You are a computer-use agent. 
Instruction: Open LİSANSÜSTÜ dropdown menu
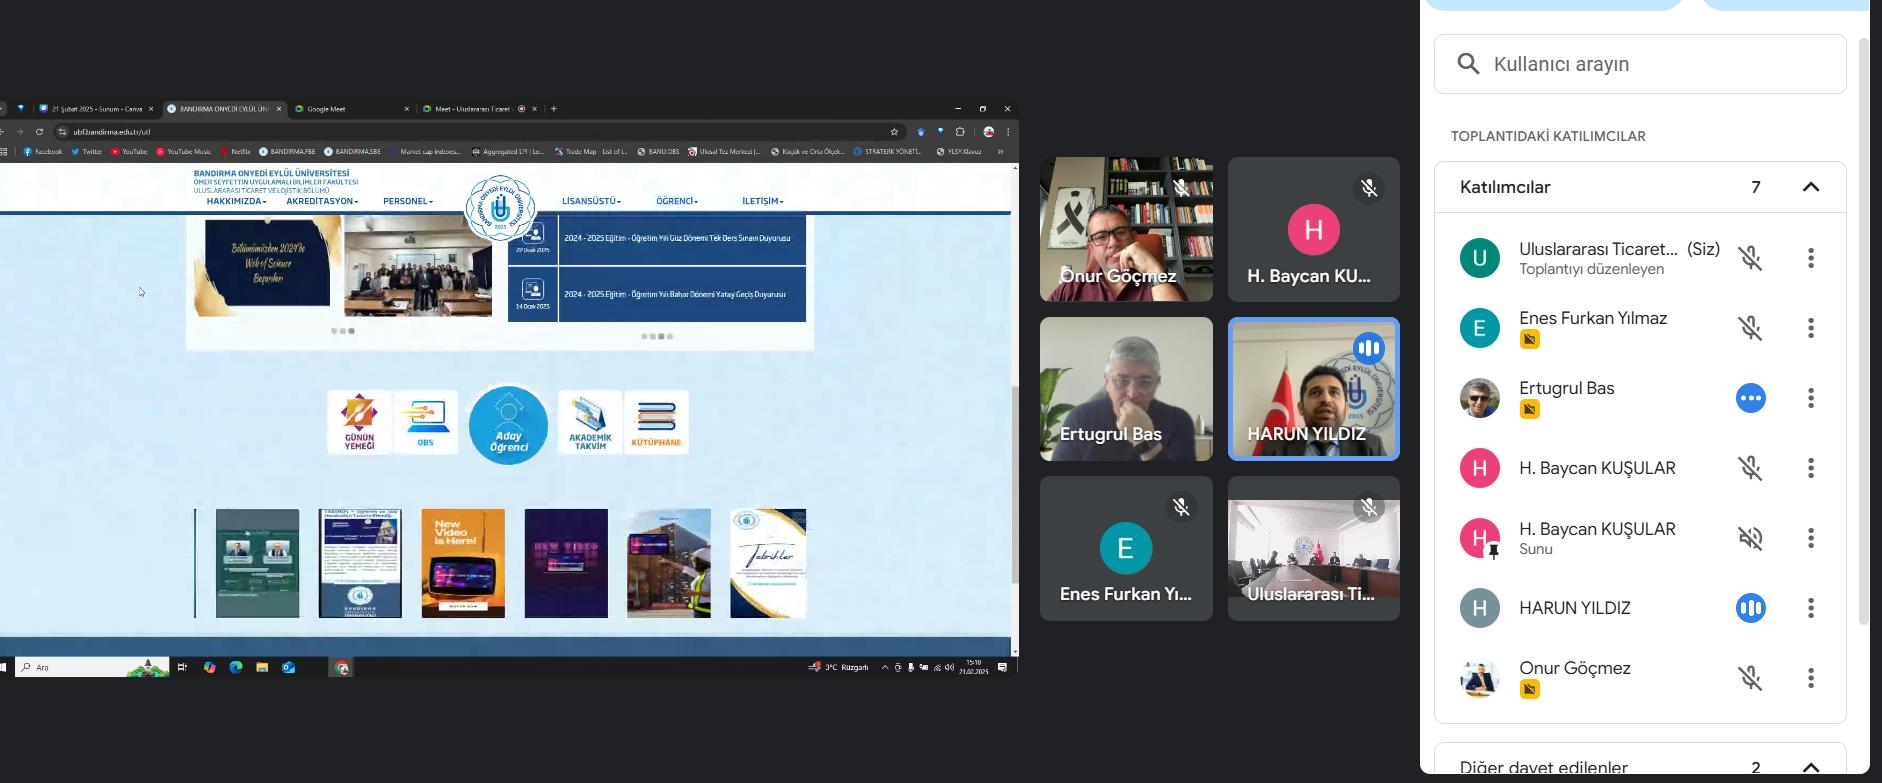point(591,201)
